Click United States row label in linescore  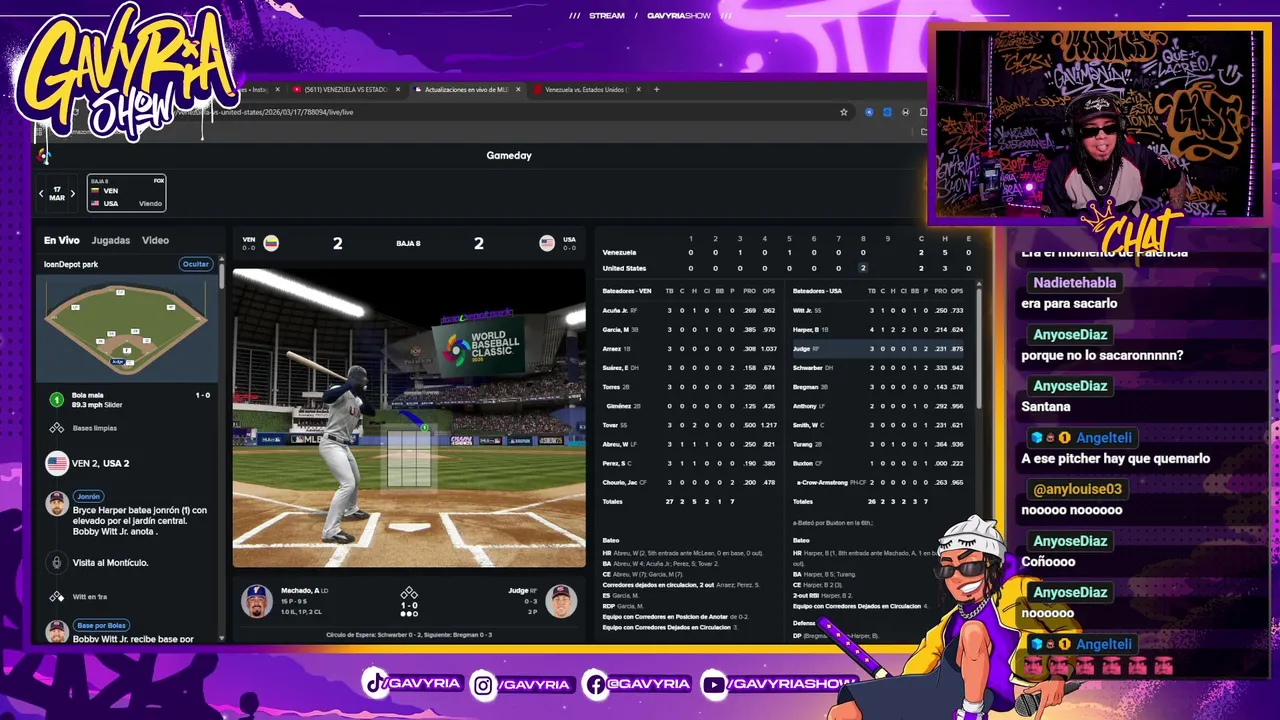pos(624,268)
